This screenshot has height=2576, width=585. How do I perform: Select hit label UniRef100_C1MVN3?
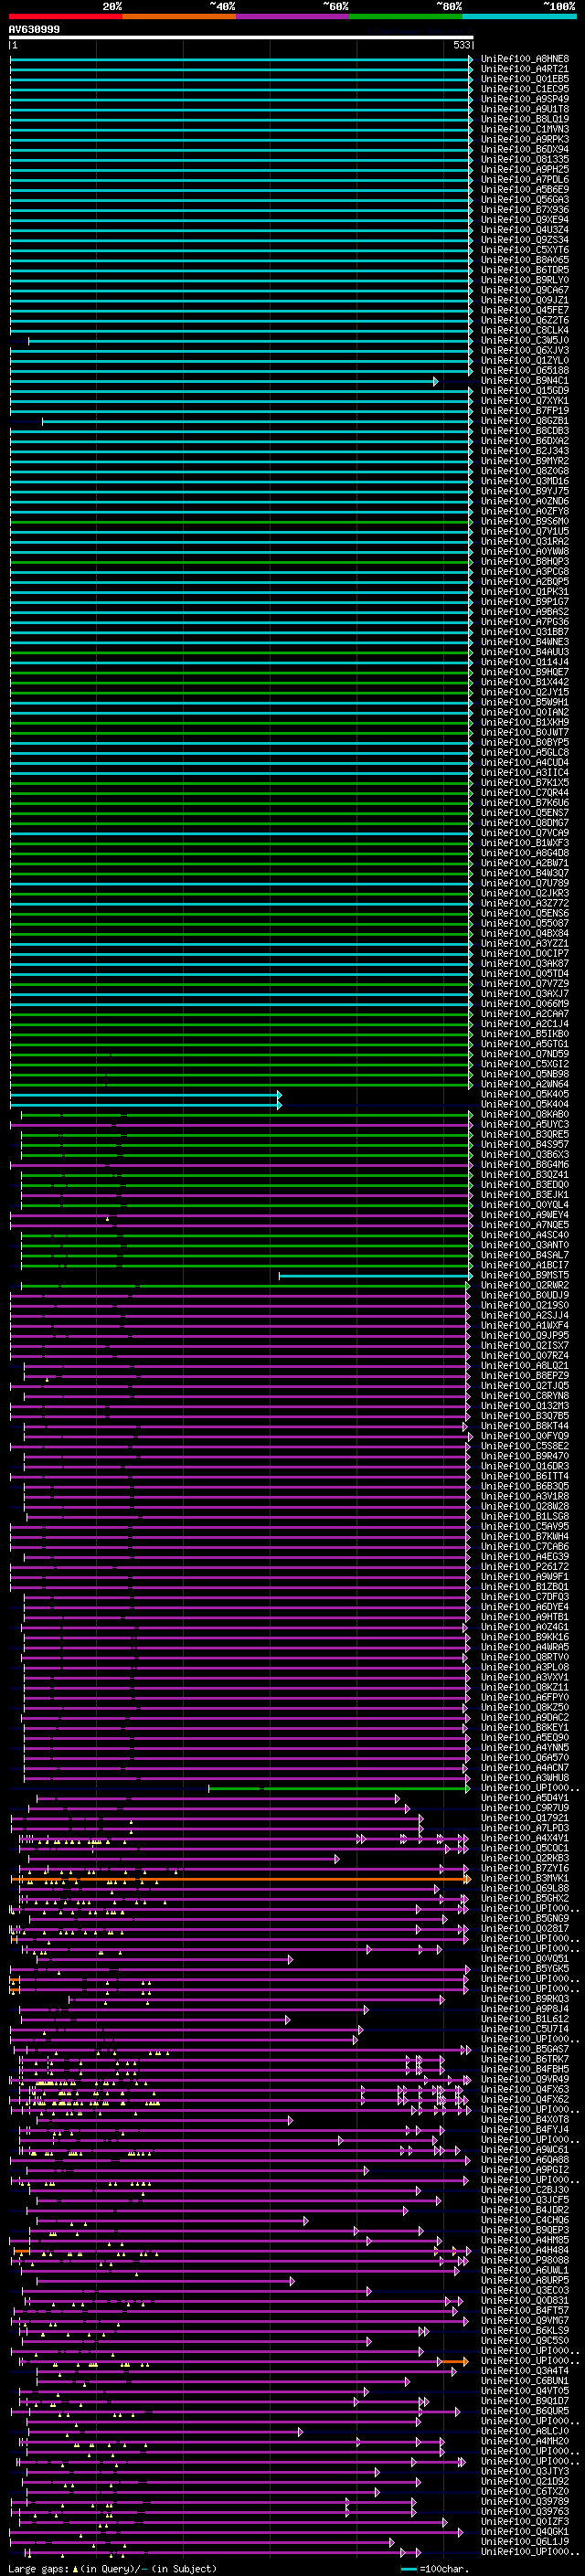coord(525,129)
